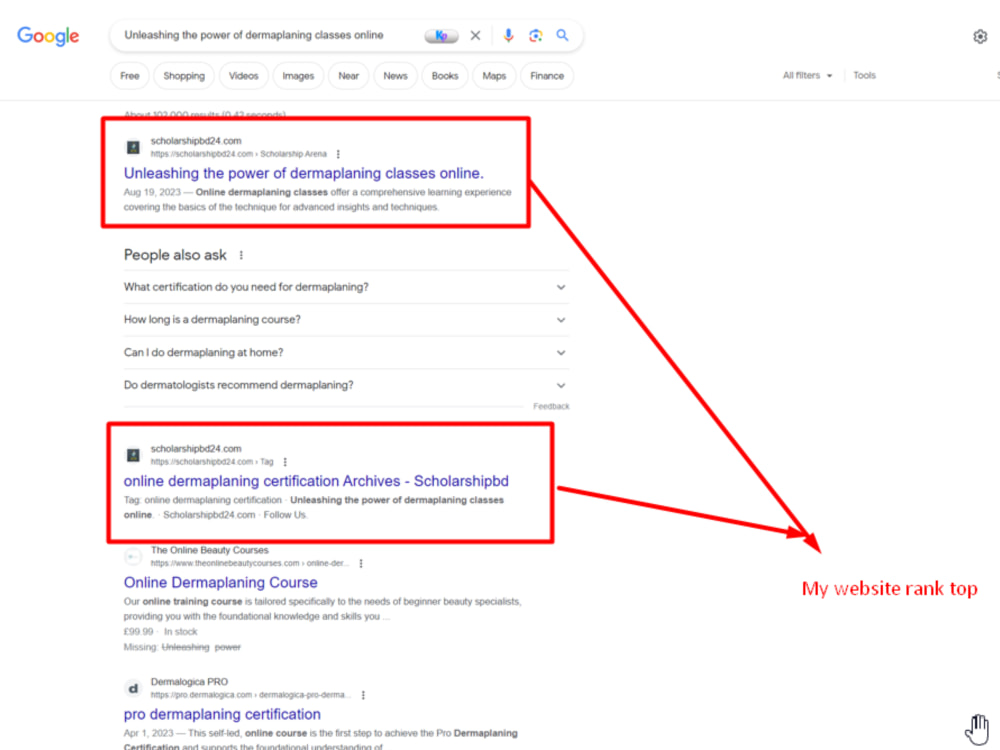Open options menu for first scholarshipbd24 result
Screen dimensions: 1000x750
point(338,154)
